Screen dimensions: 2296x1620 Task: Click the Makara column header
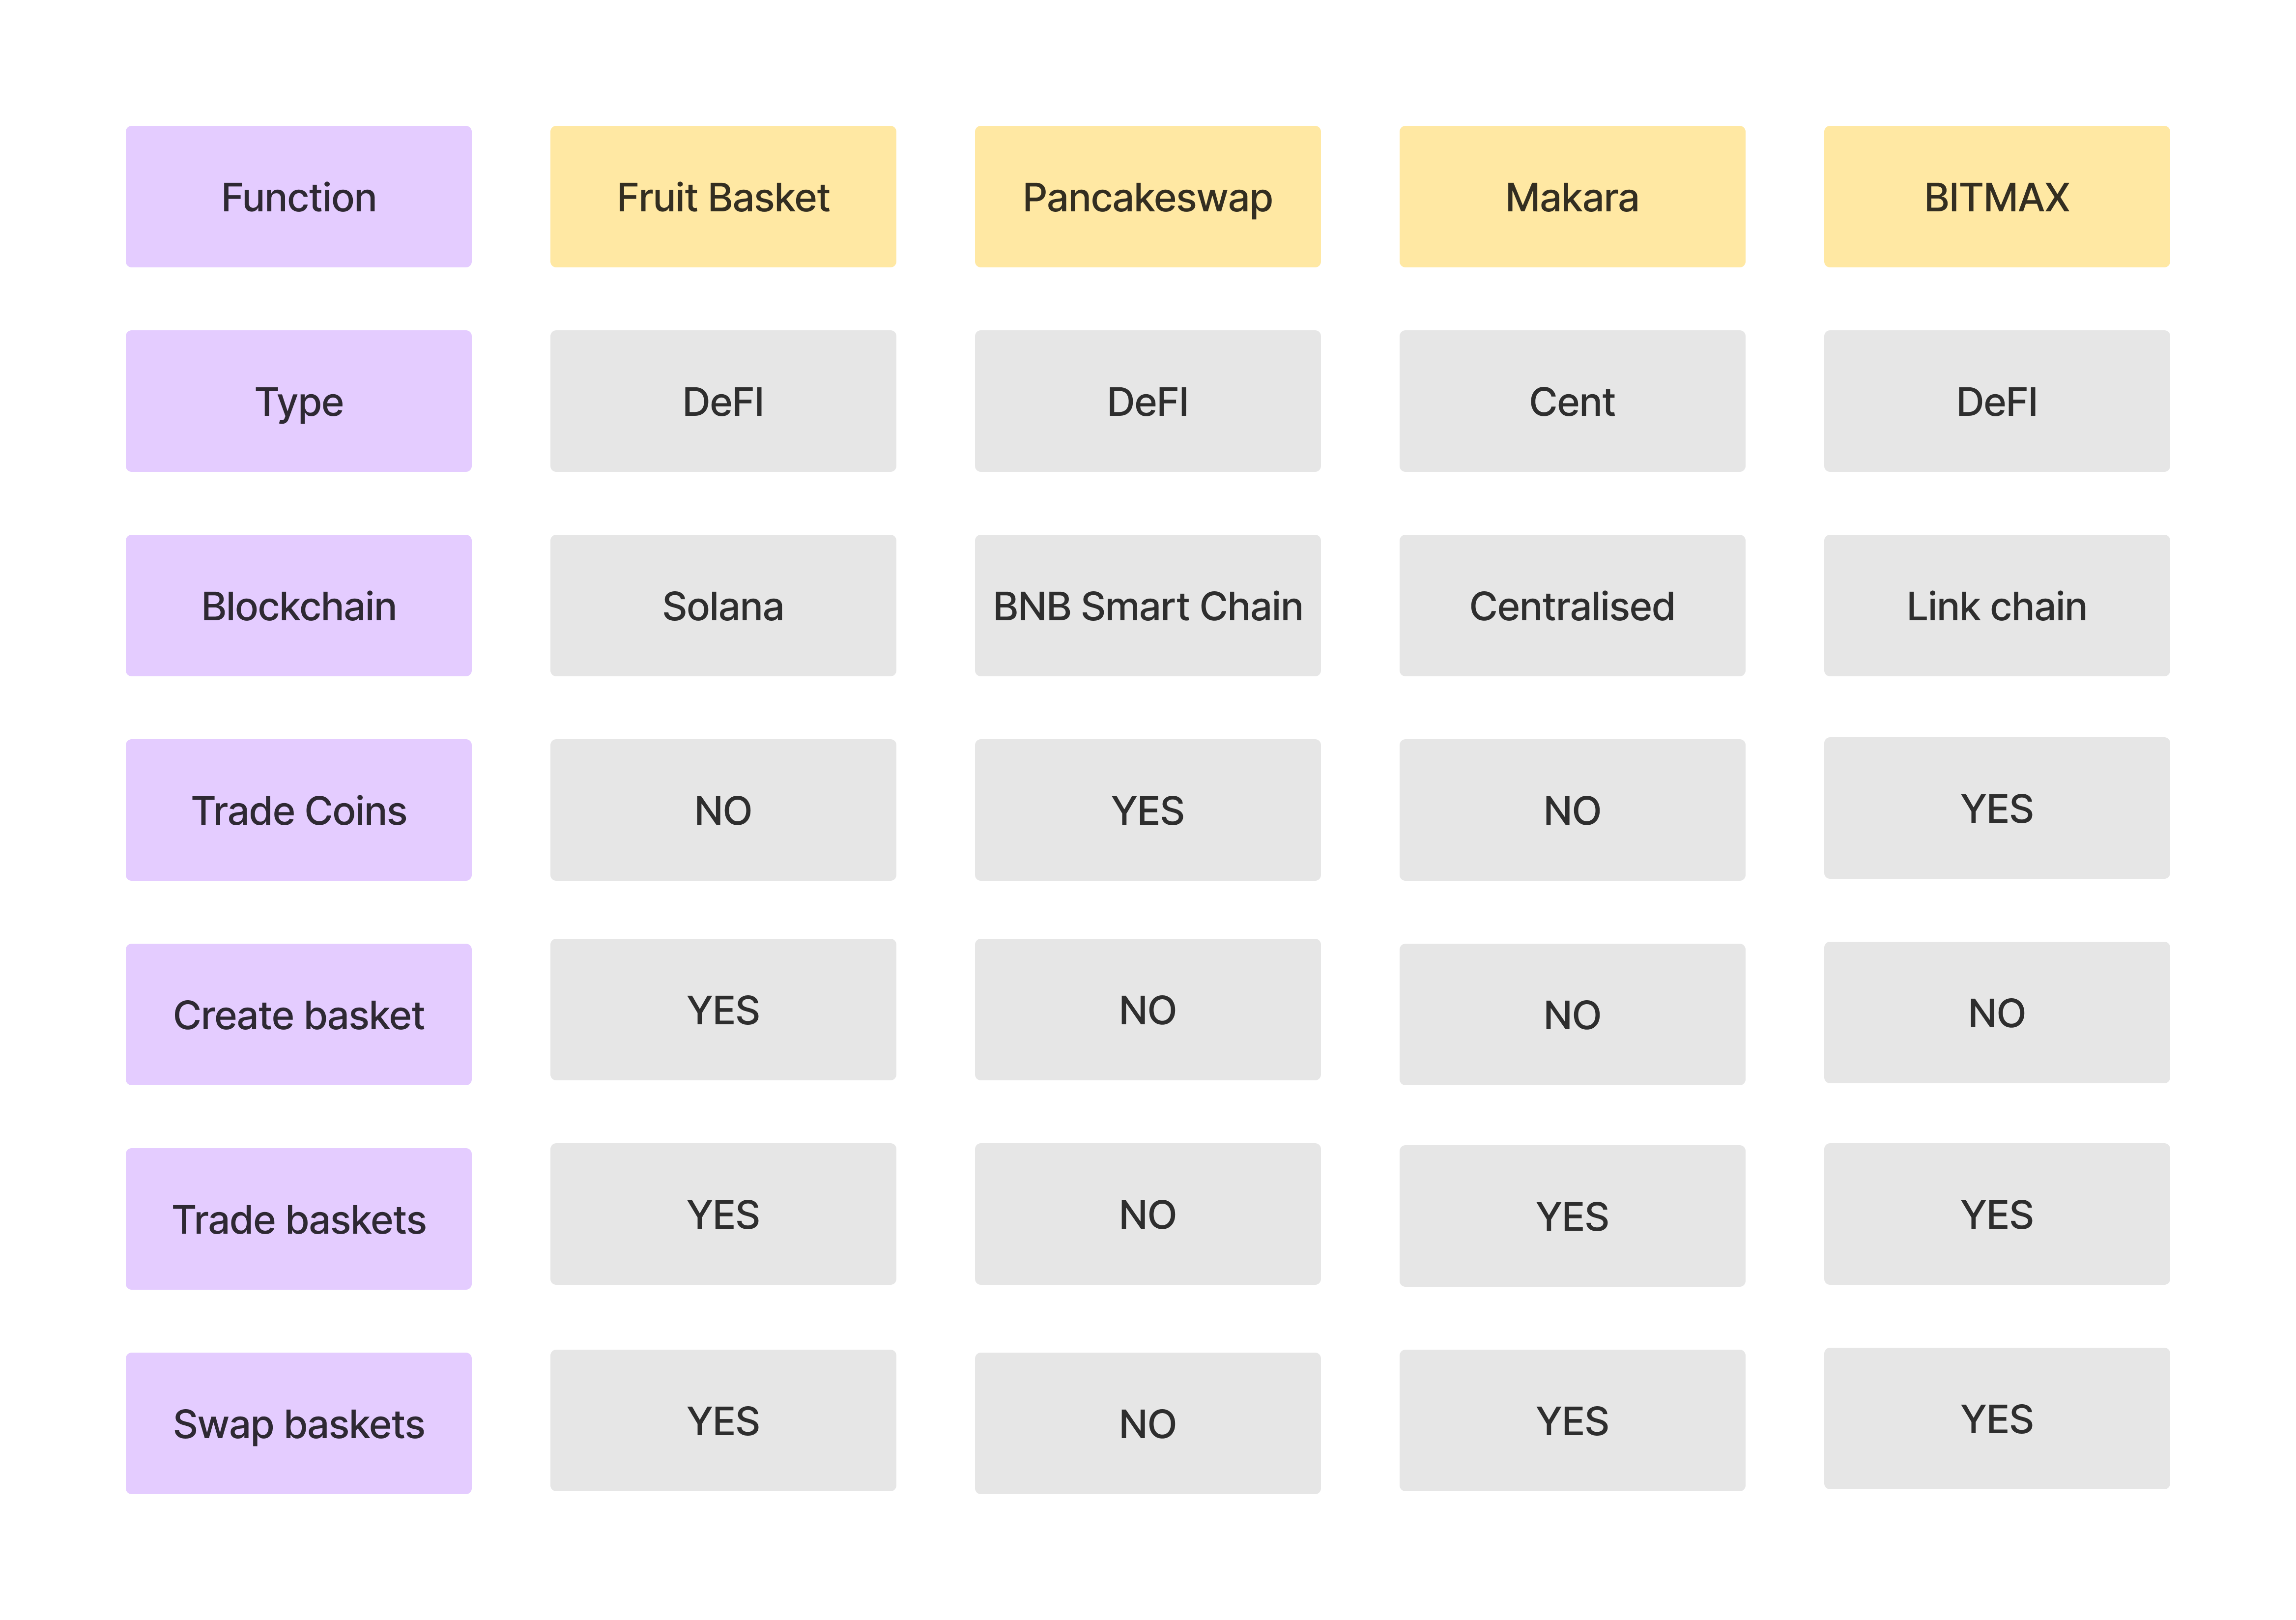point(1572,196)
